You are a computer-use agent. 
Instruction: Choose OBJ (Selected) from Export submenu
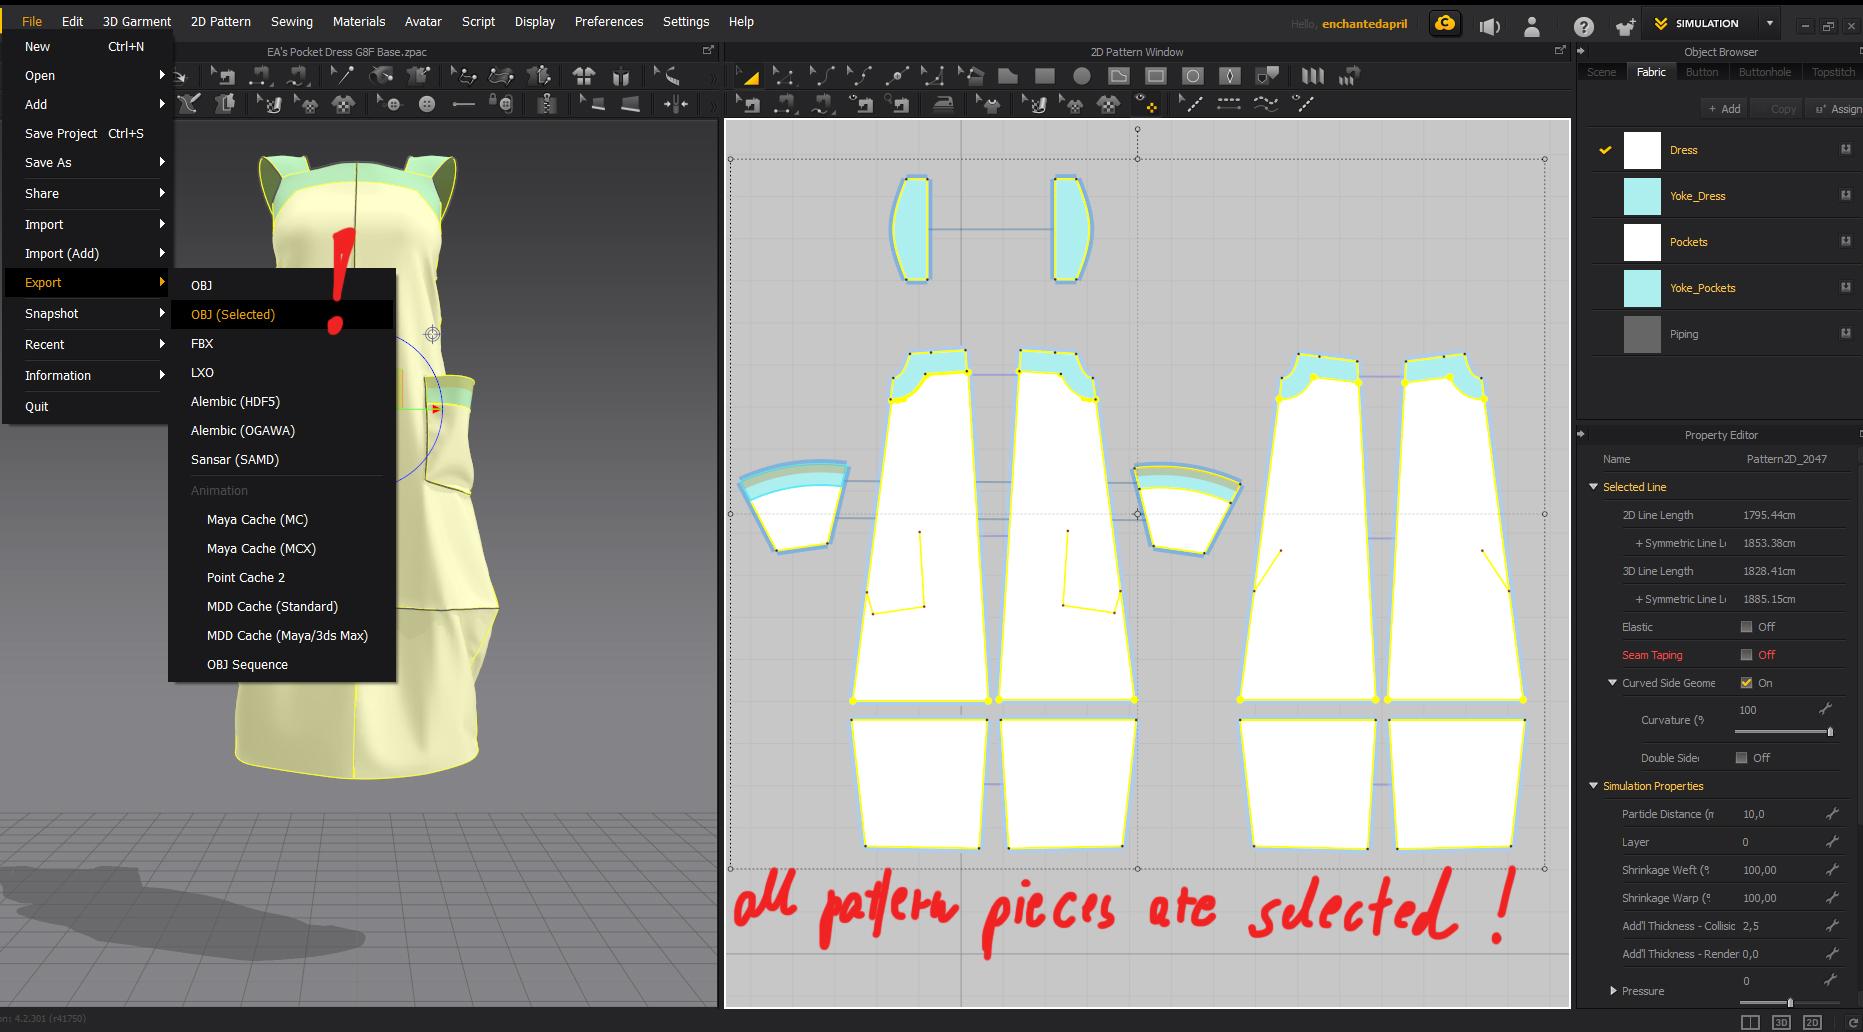pyautogui.click(x=282, y=314)
